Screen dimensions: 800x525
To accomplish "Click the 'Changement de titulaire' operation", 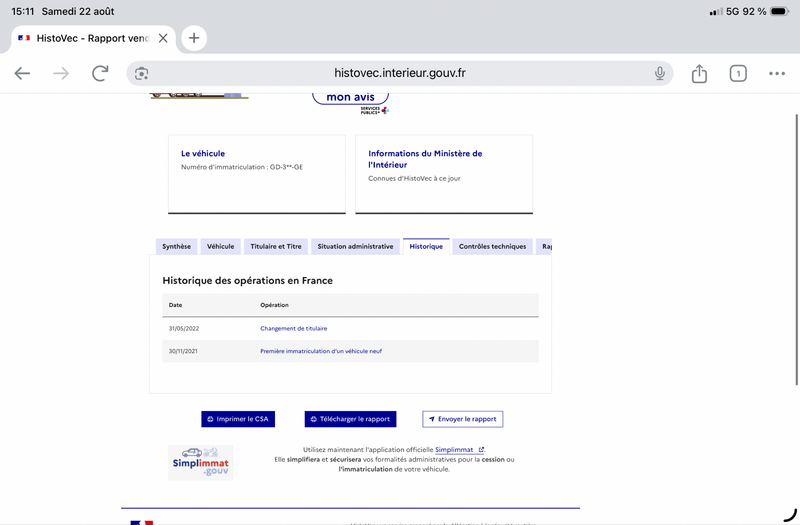I will (293, 329).
